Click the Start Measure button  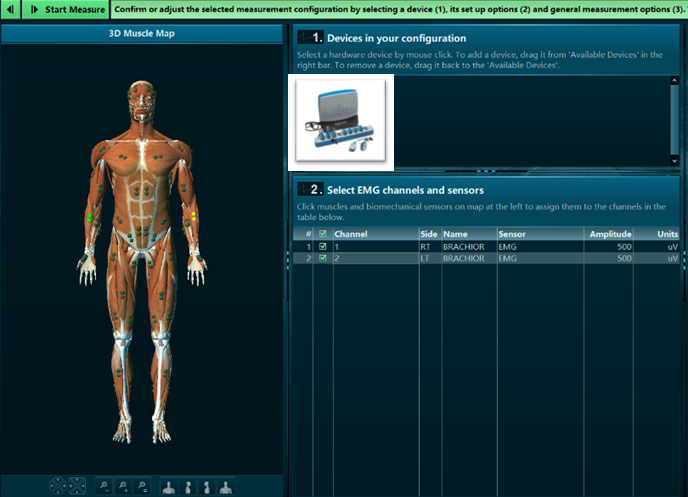pyautogui.click(x=65, y=9)
